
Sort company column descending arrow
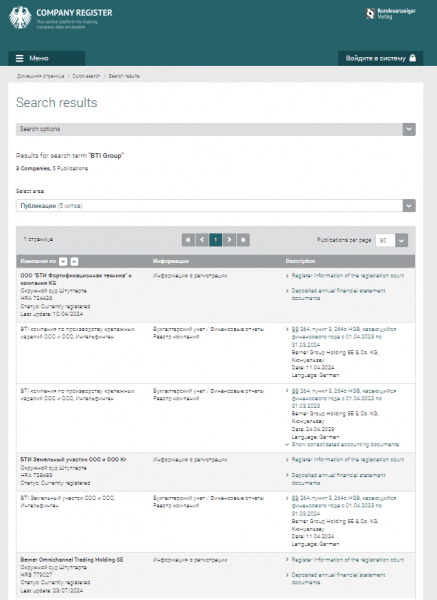pos(63,261)
